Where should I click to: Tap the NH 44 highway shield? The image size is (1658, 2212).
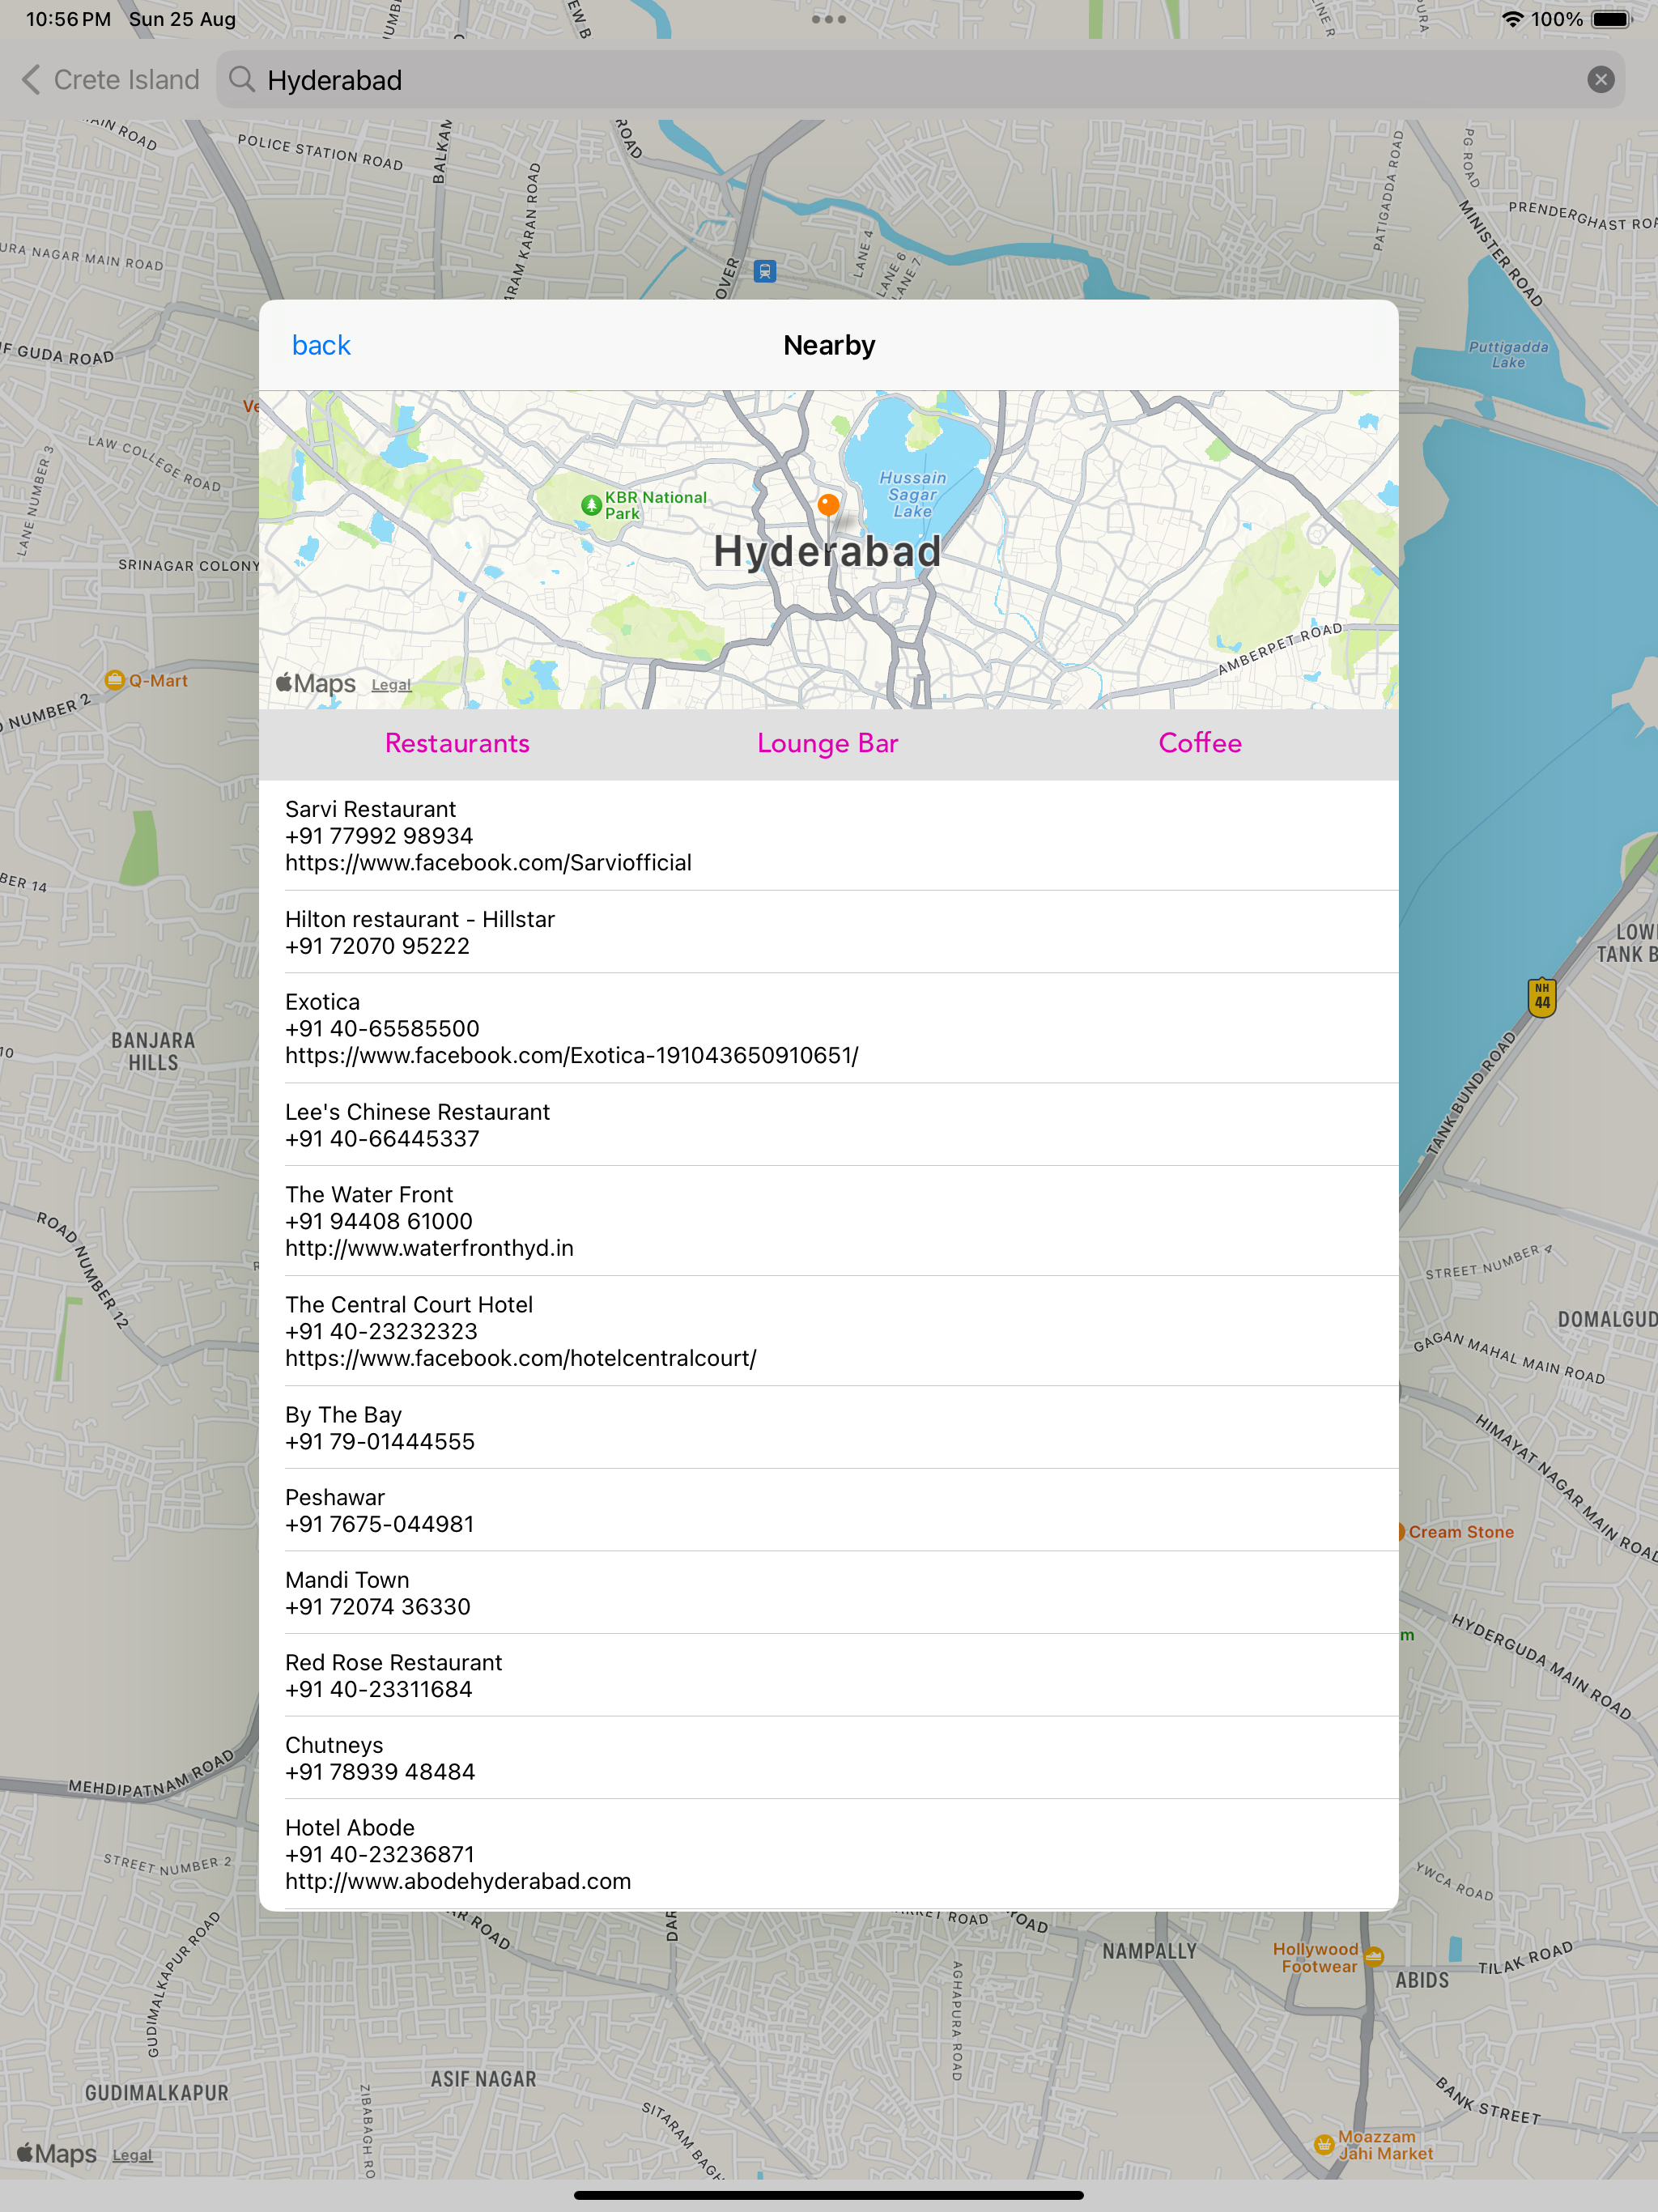(1542, 997)
